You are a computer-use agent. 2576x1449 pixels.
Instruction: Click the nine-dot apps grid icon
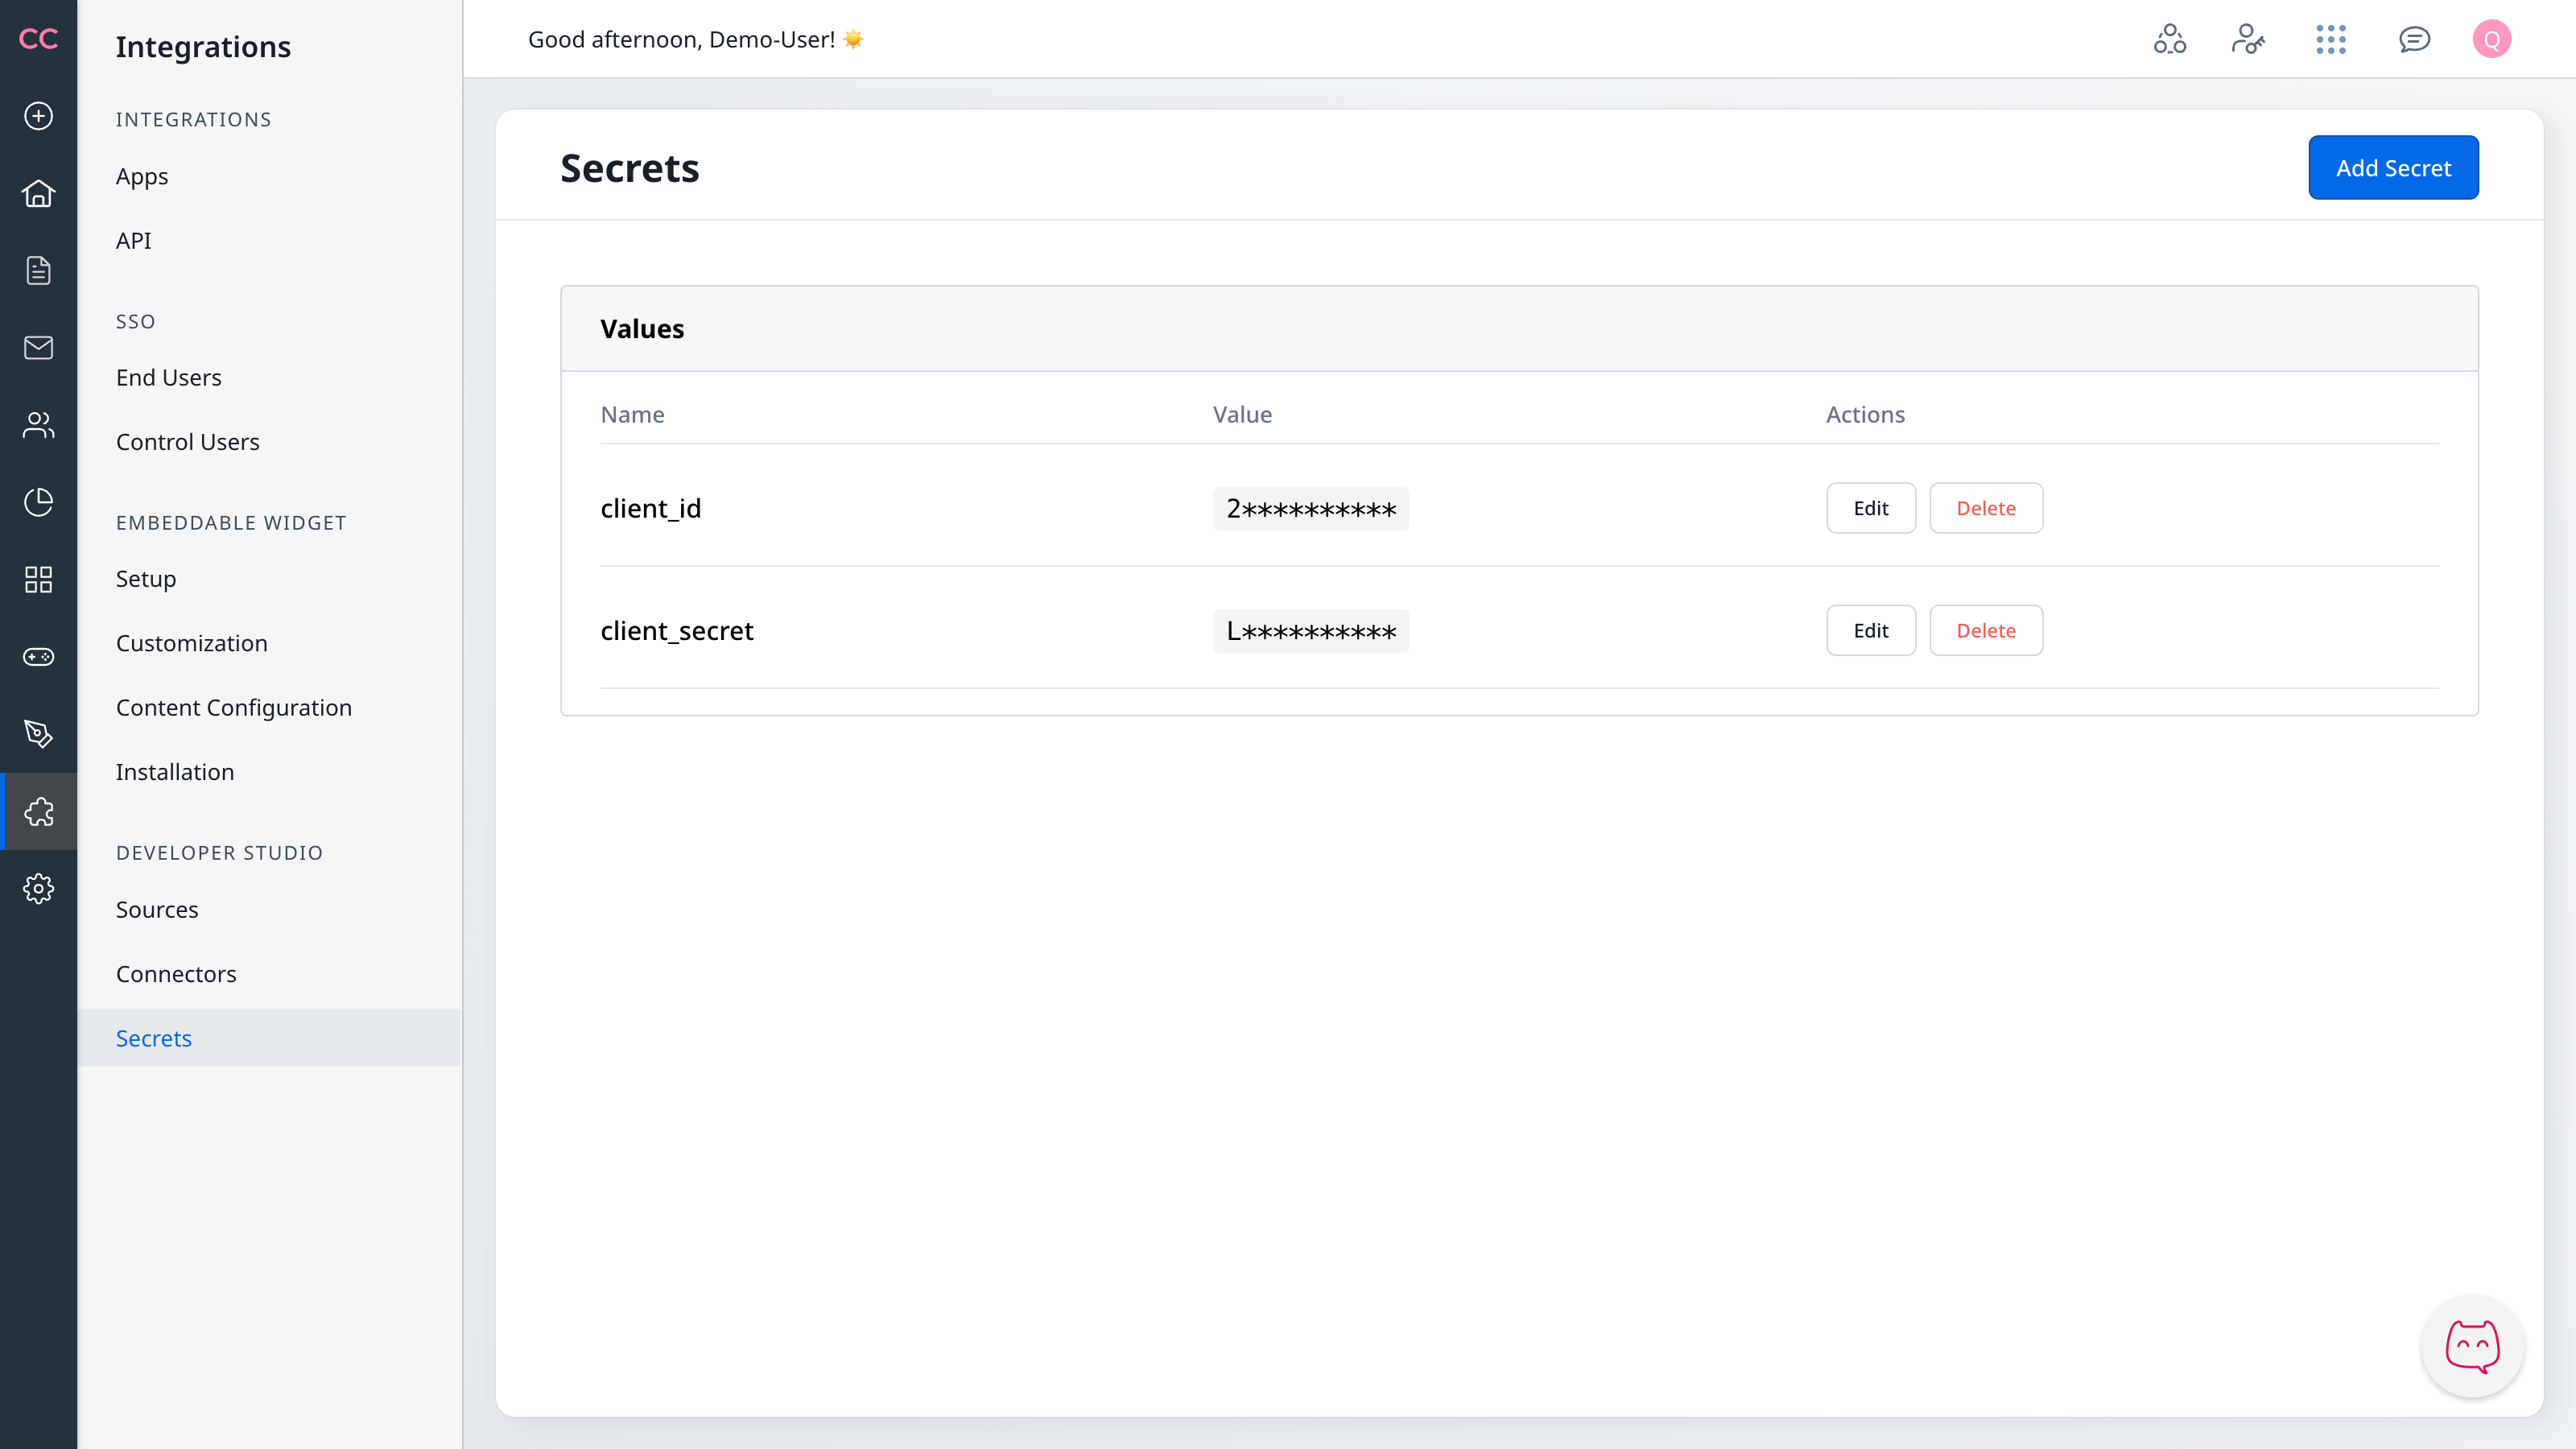(x=2330, y=39)
